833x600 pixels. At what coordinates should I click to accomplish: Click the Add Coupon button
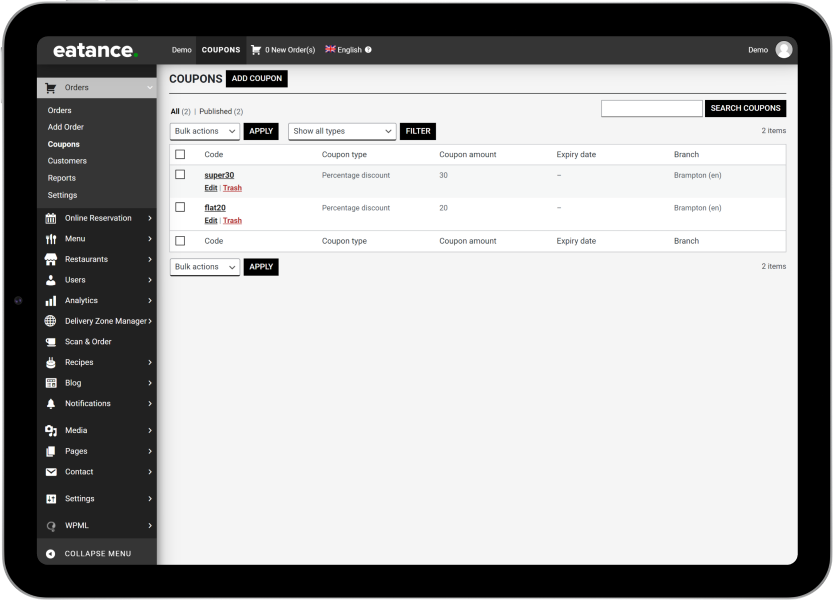point(257,79)
